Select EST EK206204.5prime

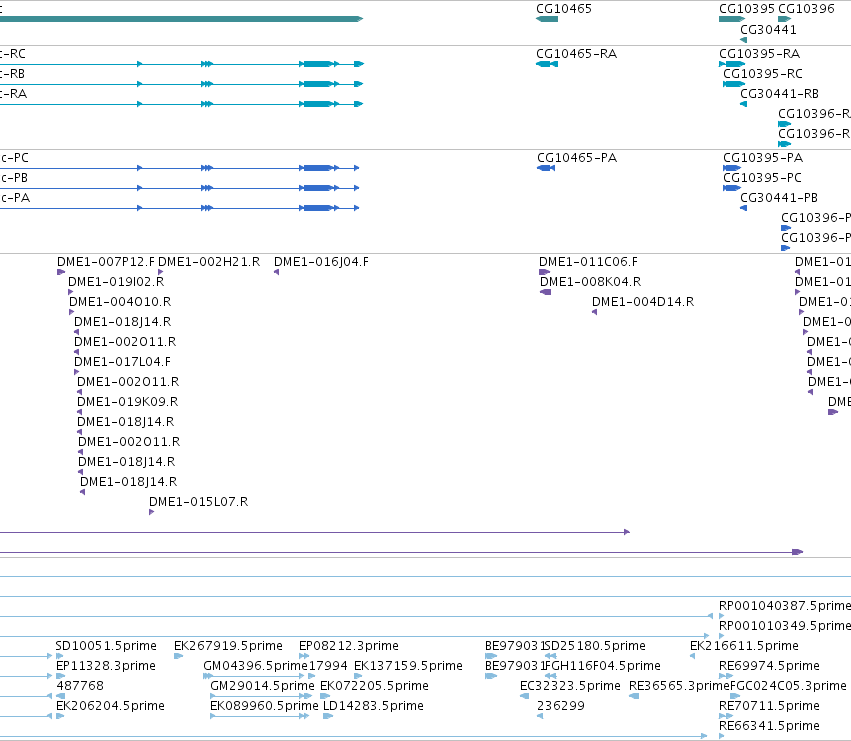click(110, 706)
